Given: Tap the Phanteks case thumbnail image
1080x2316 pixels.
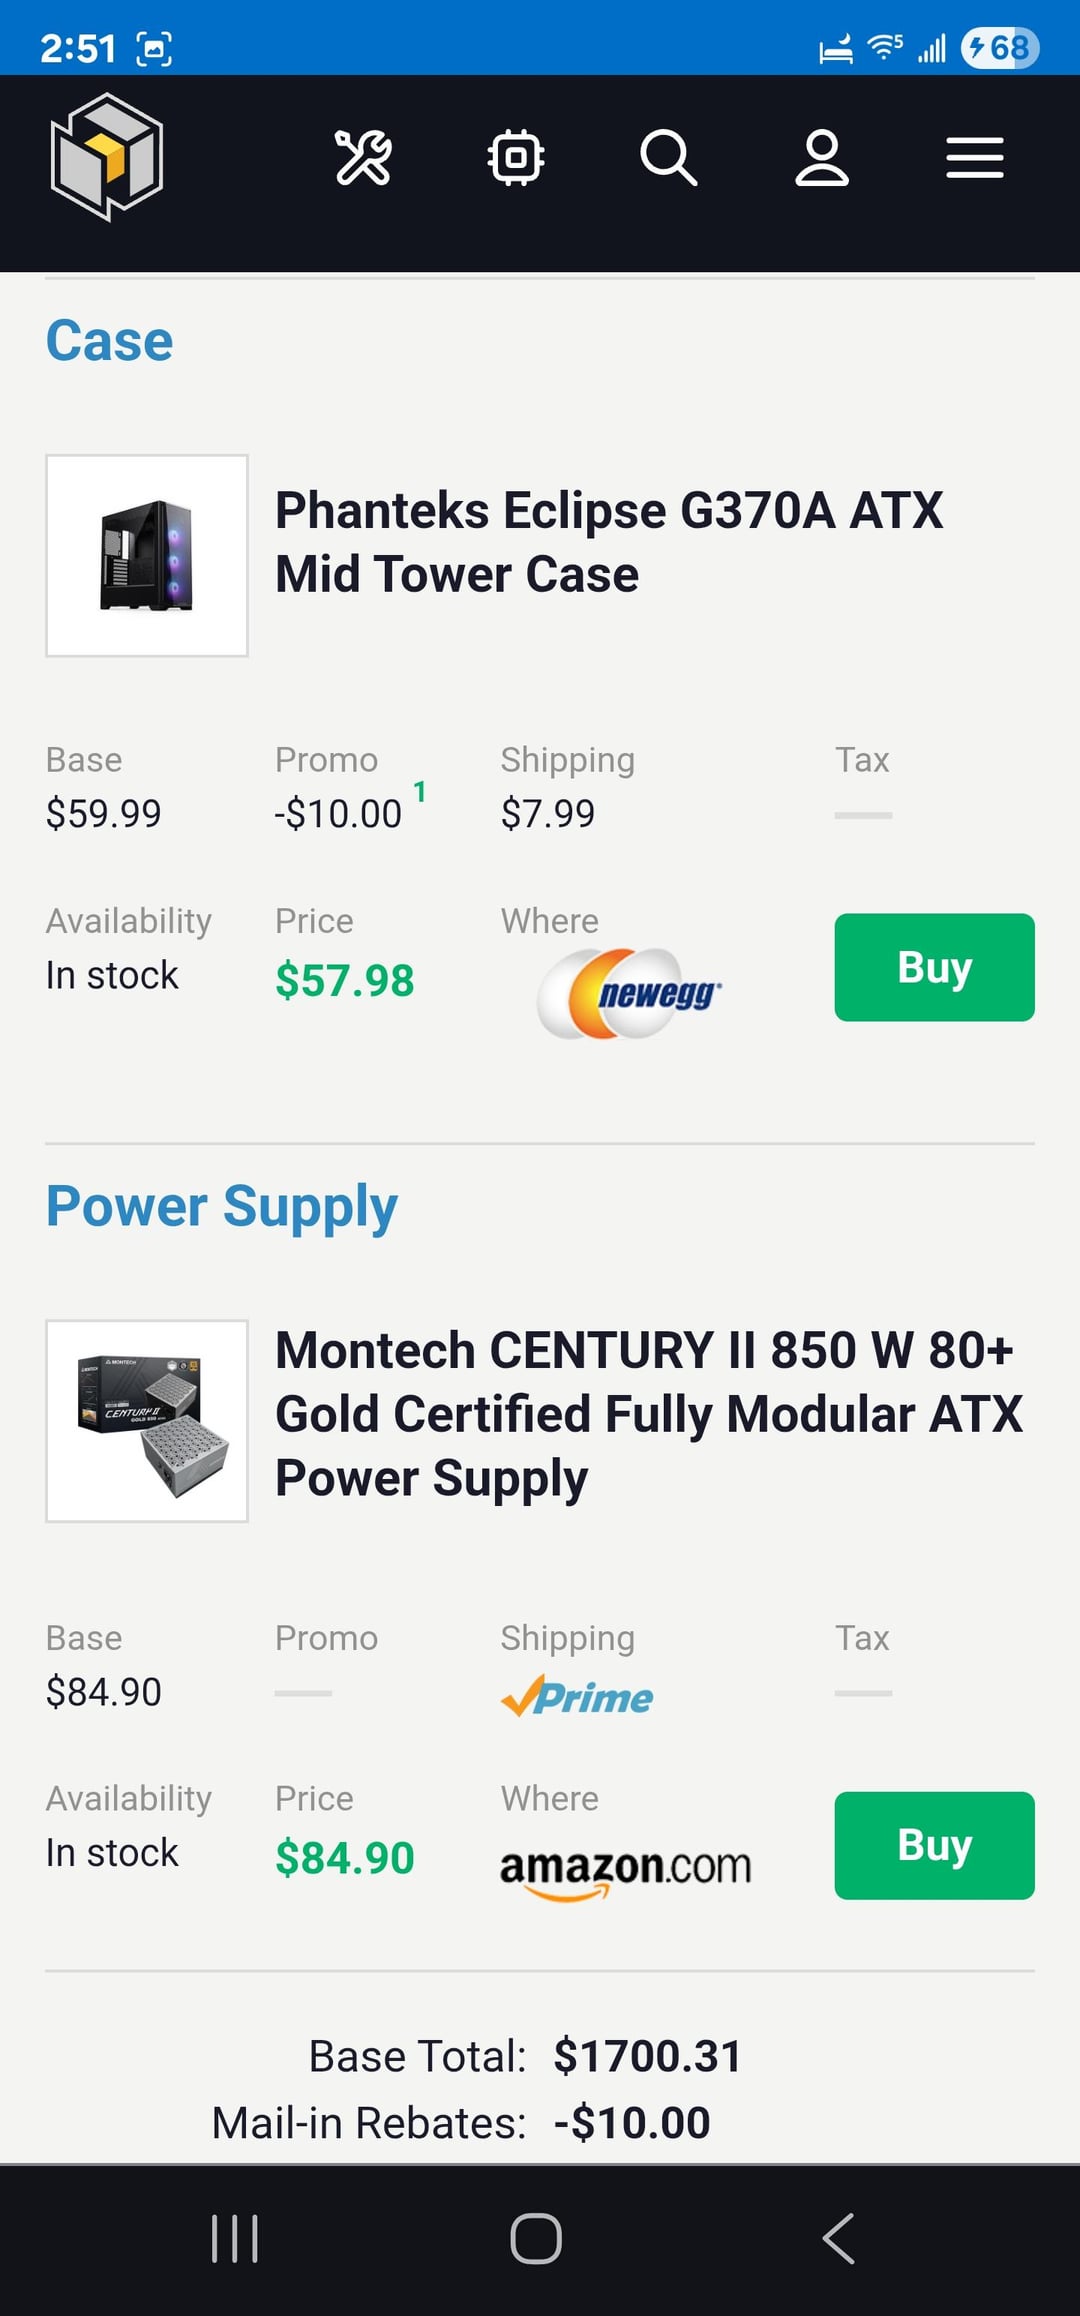Looking at the screenshot, I should [147, 556].
